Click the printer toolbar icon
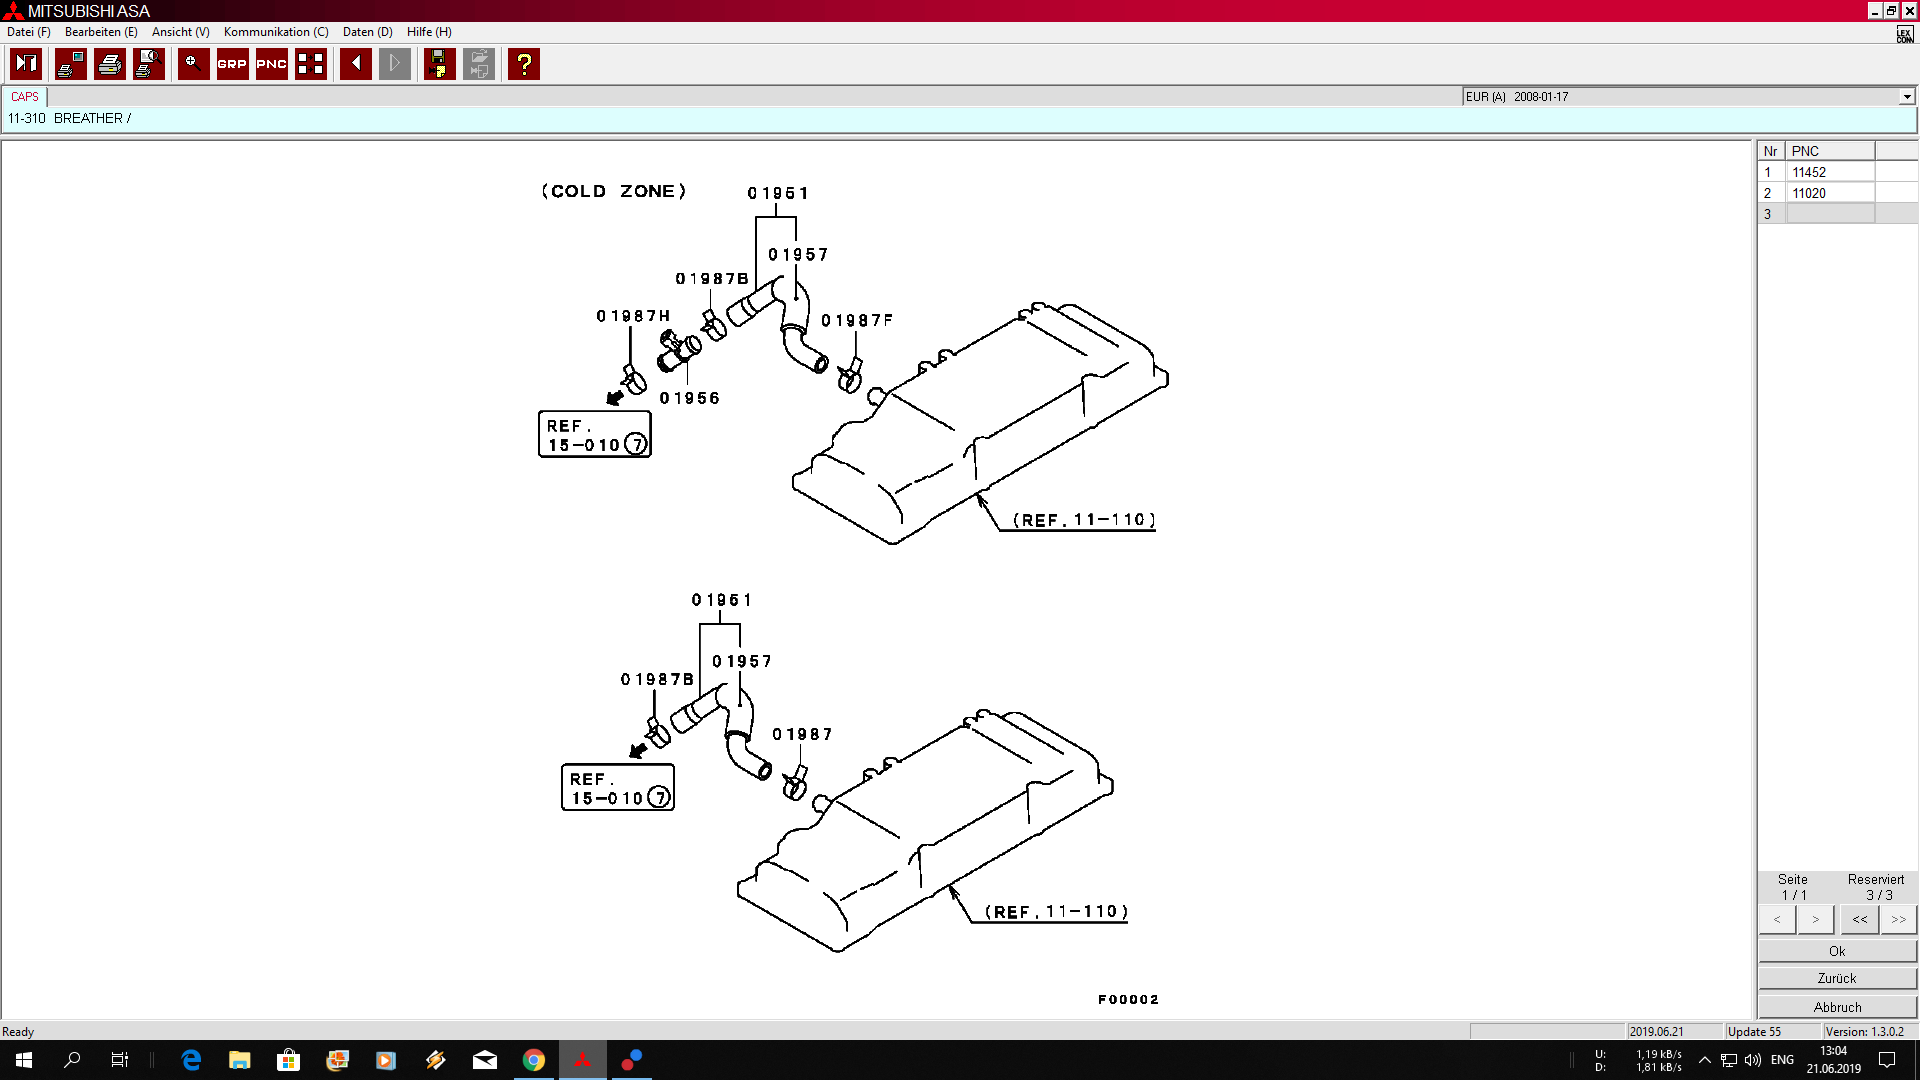1920x1080 pixels. click(x=110, y=64)
